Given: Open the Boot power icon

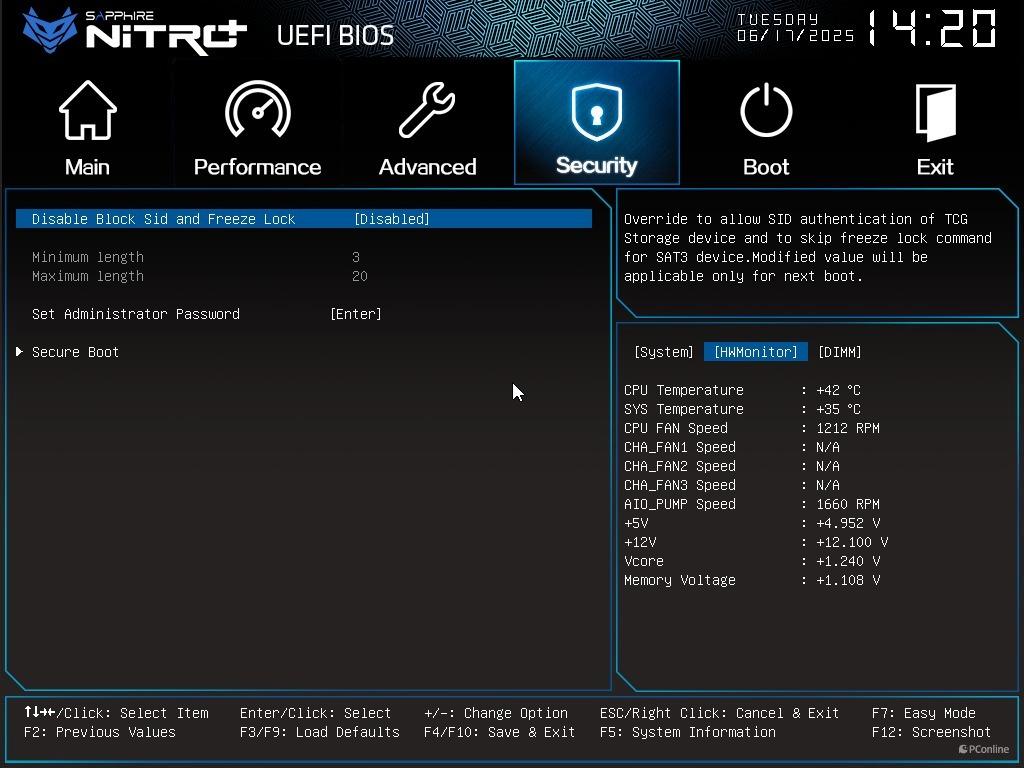Looking at the screenshot, I should click(766, 110).
